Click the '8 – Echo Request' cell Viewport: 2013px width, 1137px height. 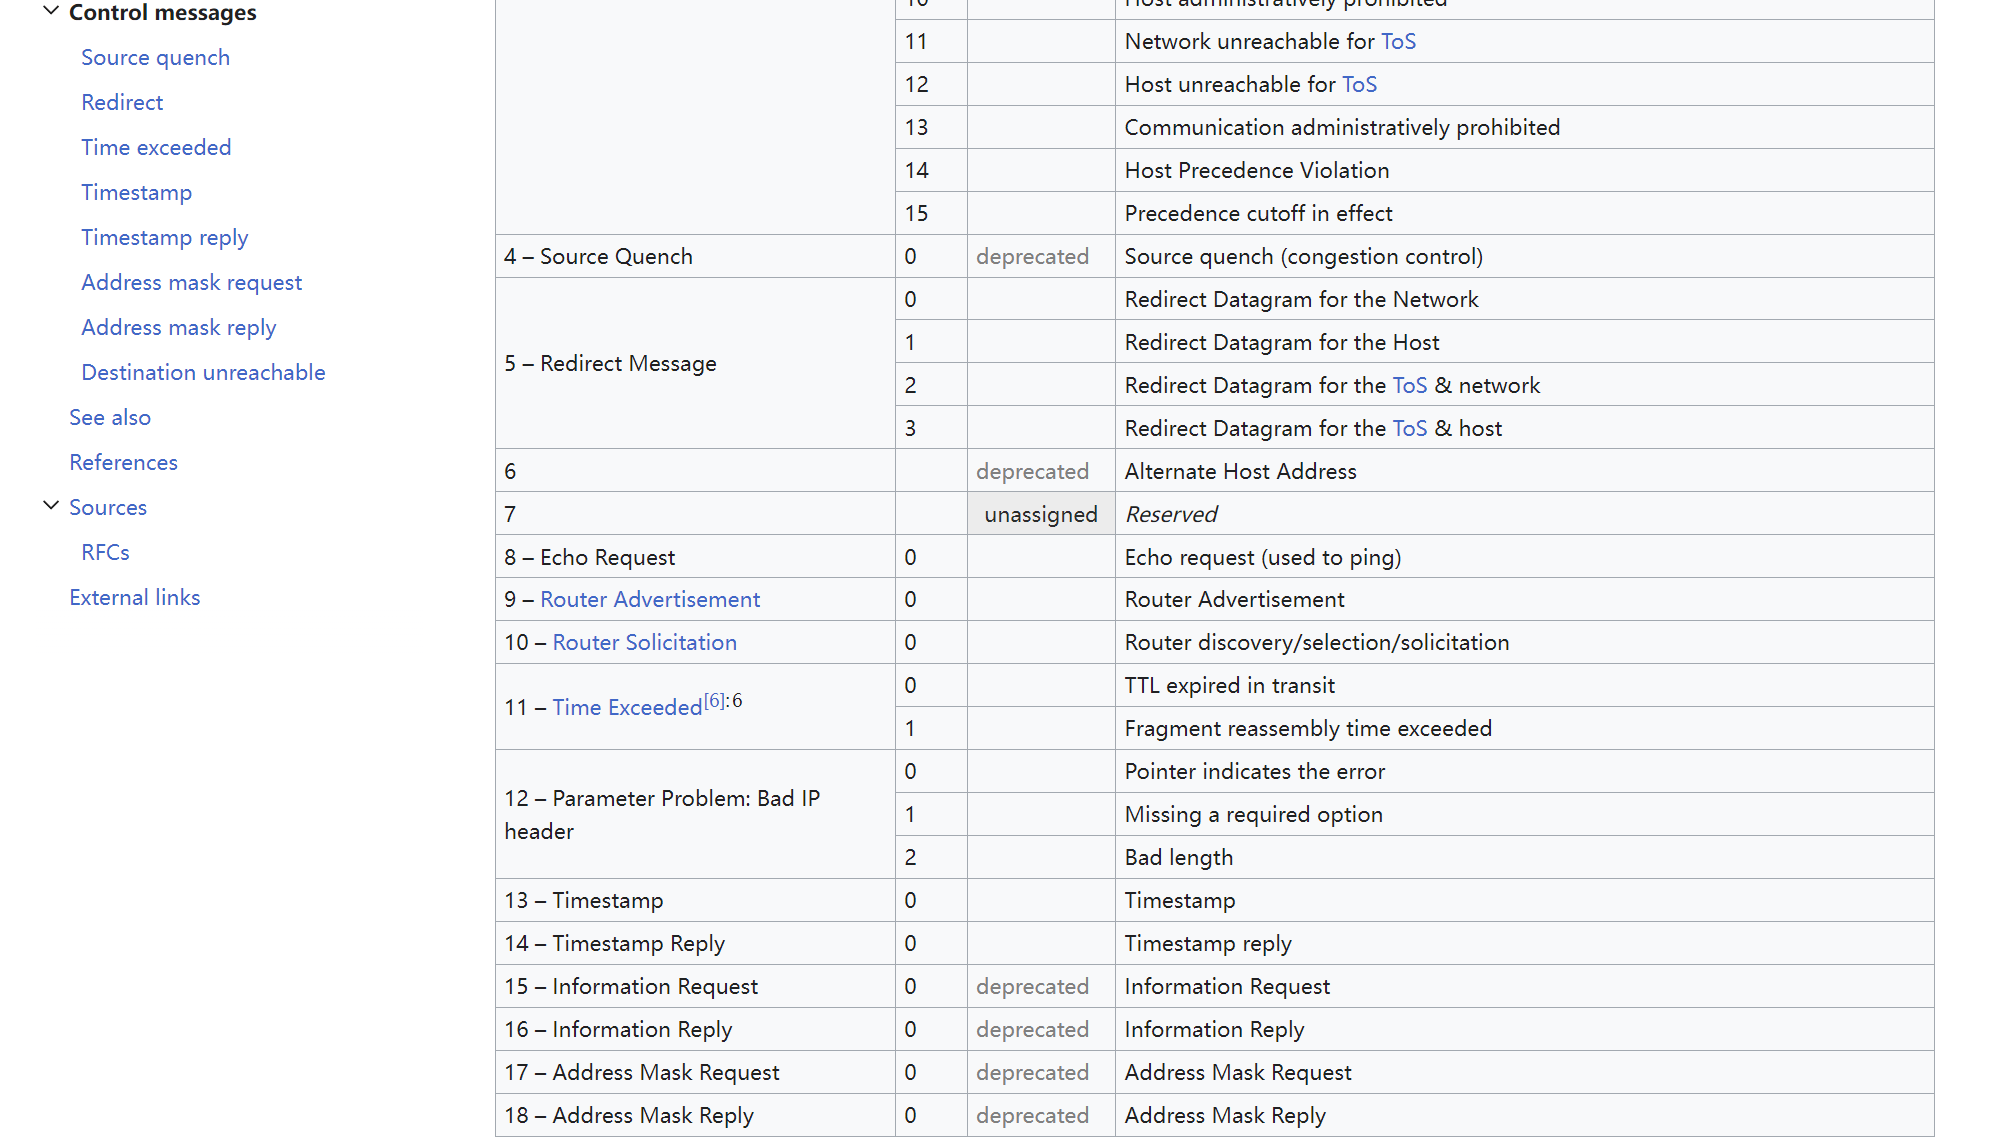tap(695, 557)
